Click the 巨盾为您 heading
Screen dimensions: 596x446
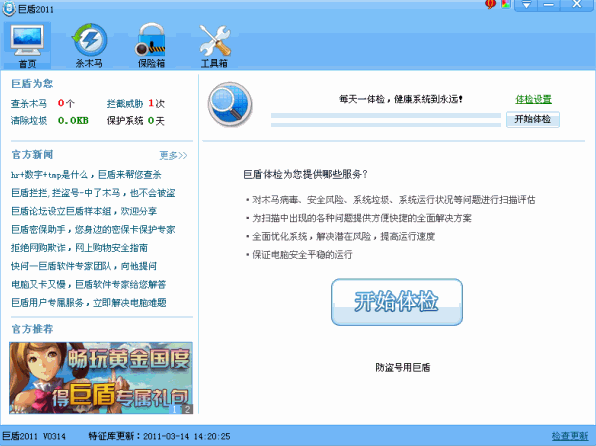[x=32, y=83]
